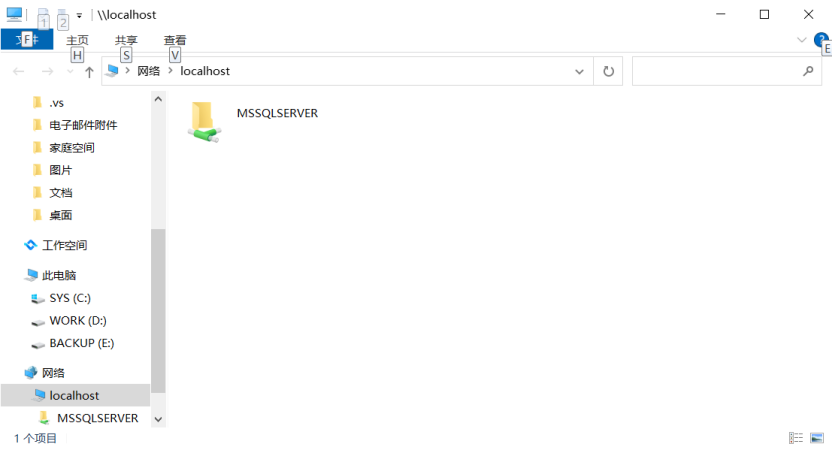Select 此电脑 in the navigation pane

[58, 275]
